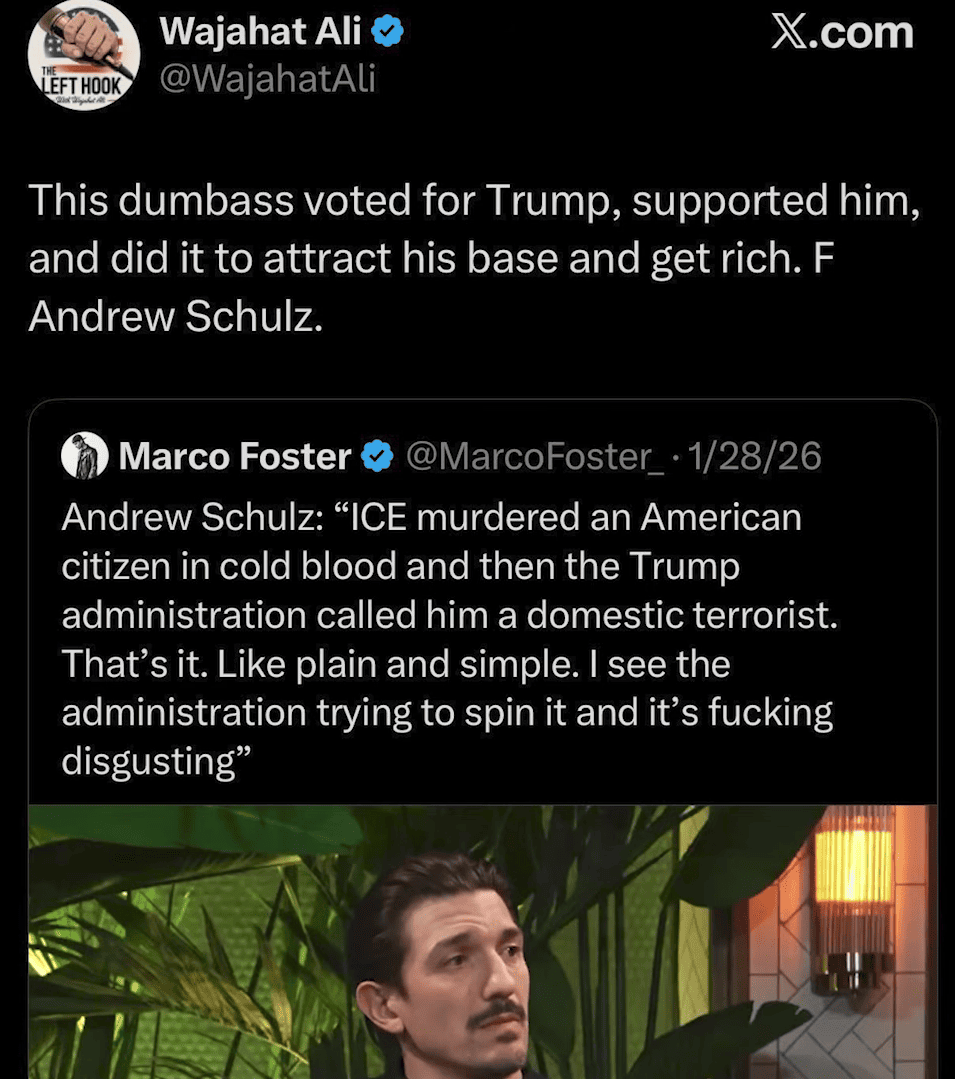
Task: Open Marco Foster's small profile avatar
Action: coord(84,457)
